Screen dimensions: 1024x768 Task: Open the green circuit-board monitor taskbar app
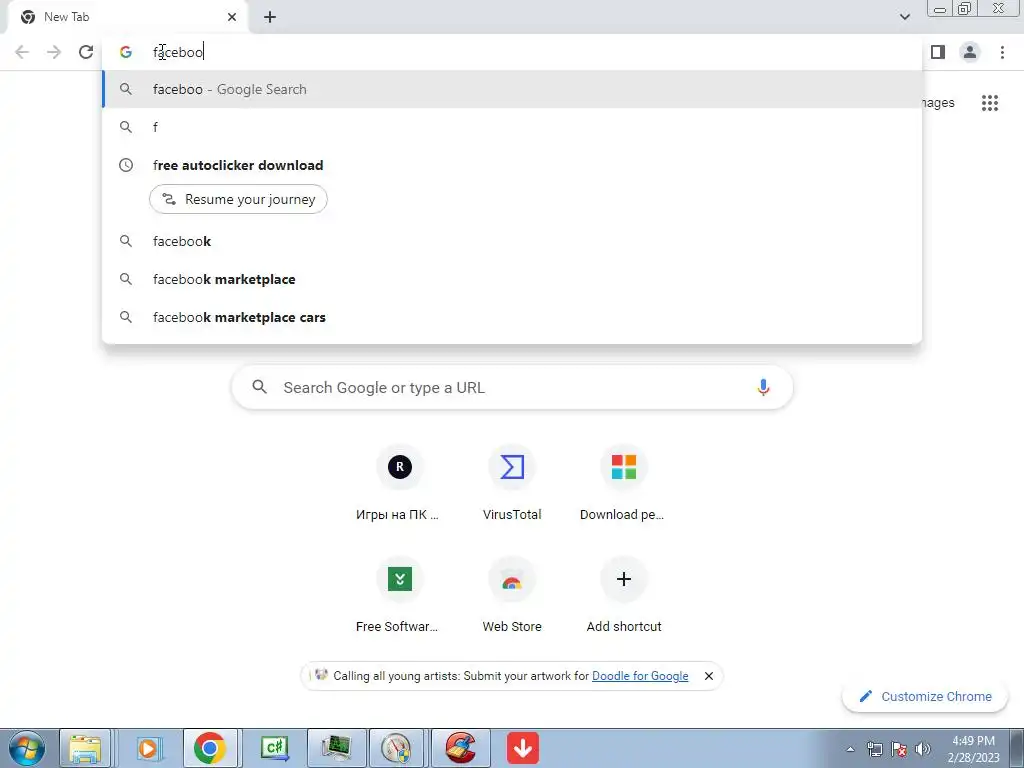pos(337,748)
